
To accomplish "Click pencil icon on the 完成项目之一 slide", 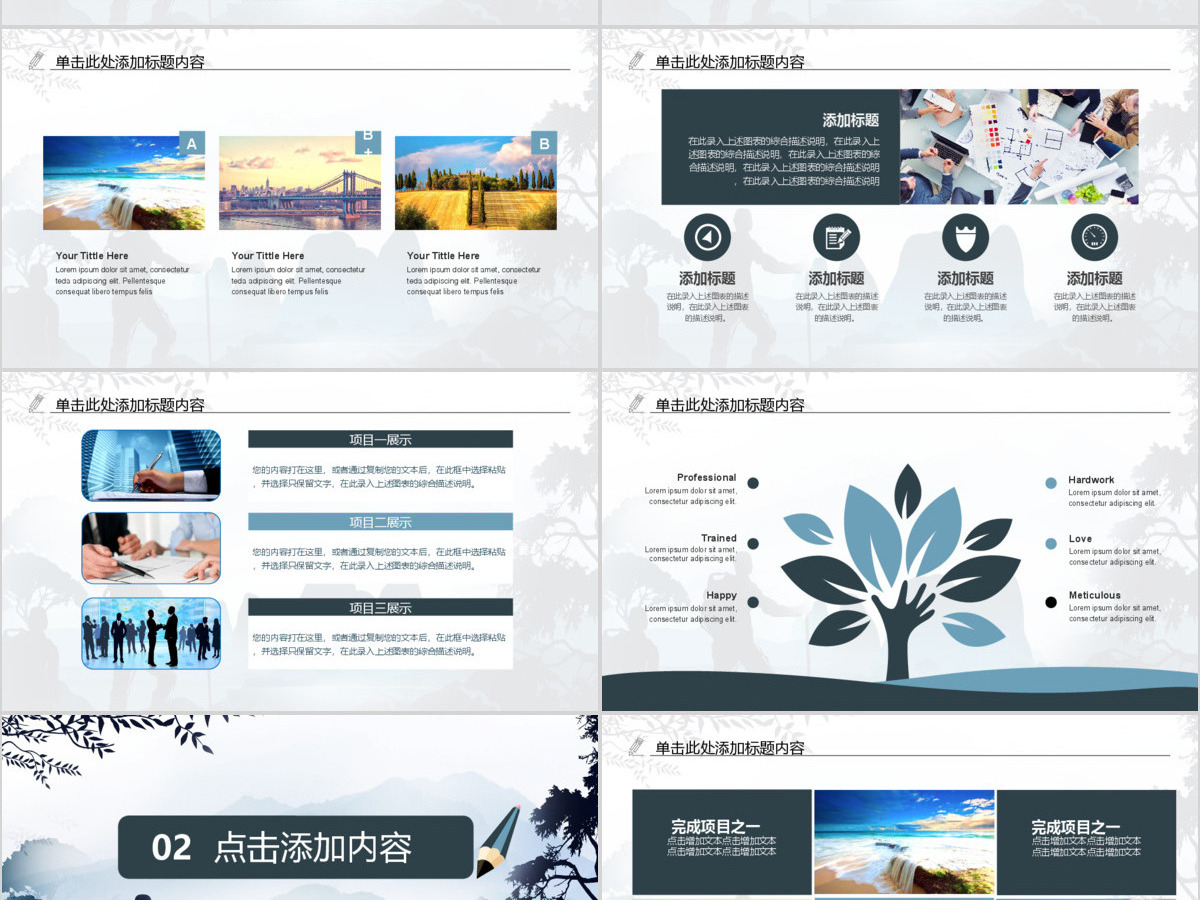I will pos(637,746).
